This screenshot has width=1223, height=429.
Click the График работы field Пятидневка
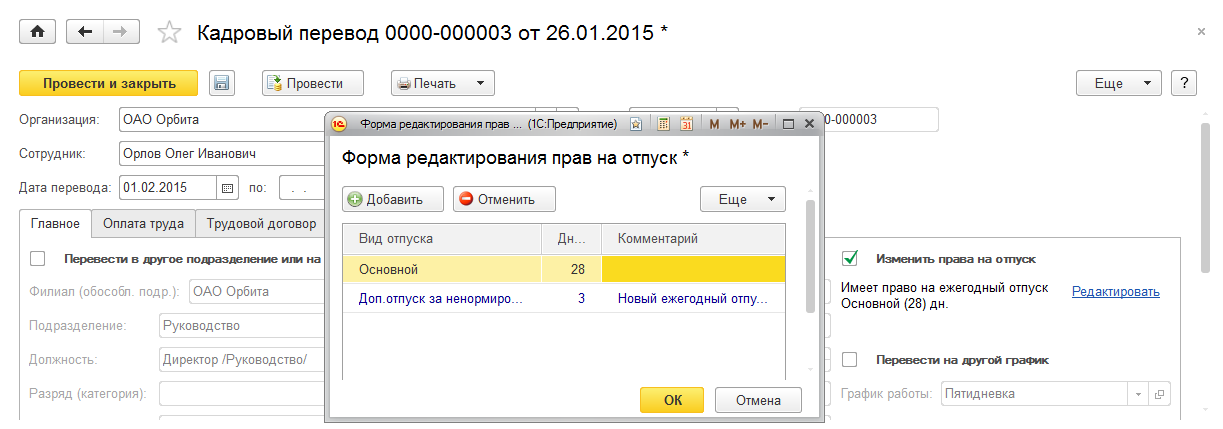(x=1036, y=394)
